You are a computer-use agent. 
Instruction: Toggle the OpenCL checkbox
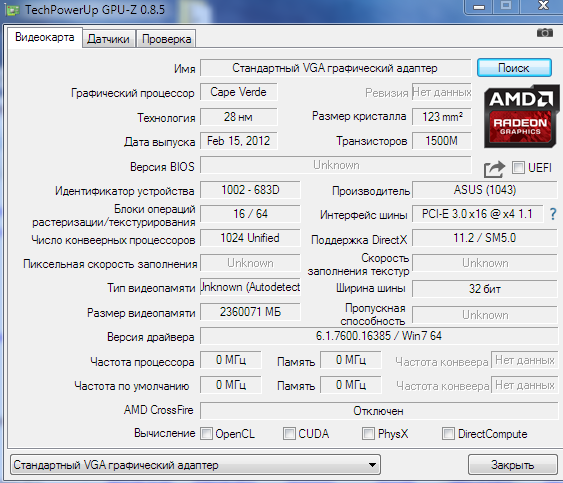(x=206, y=433)
